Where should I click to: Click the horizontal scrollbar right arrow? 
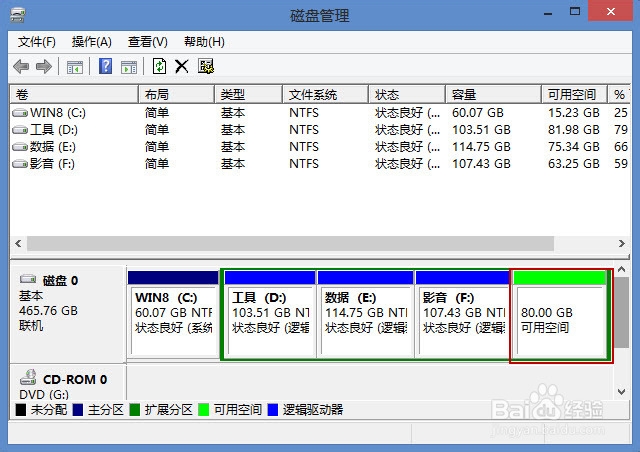point(622,244)
